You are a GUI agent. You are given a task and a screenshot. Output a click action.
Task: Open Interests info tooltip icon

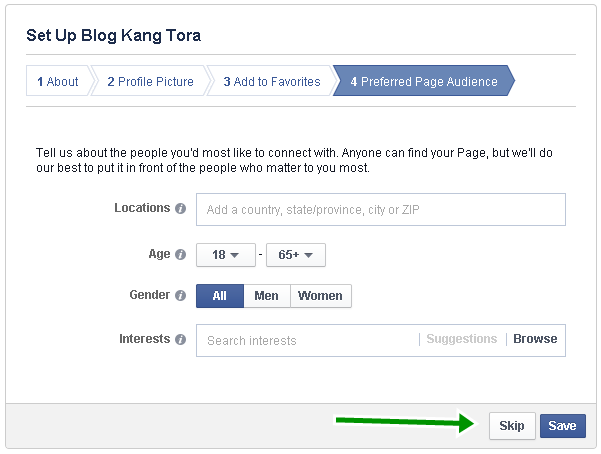click(x=181, y=339)
